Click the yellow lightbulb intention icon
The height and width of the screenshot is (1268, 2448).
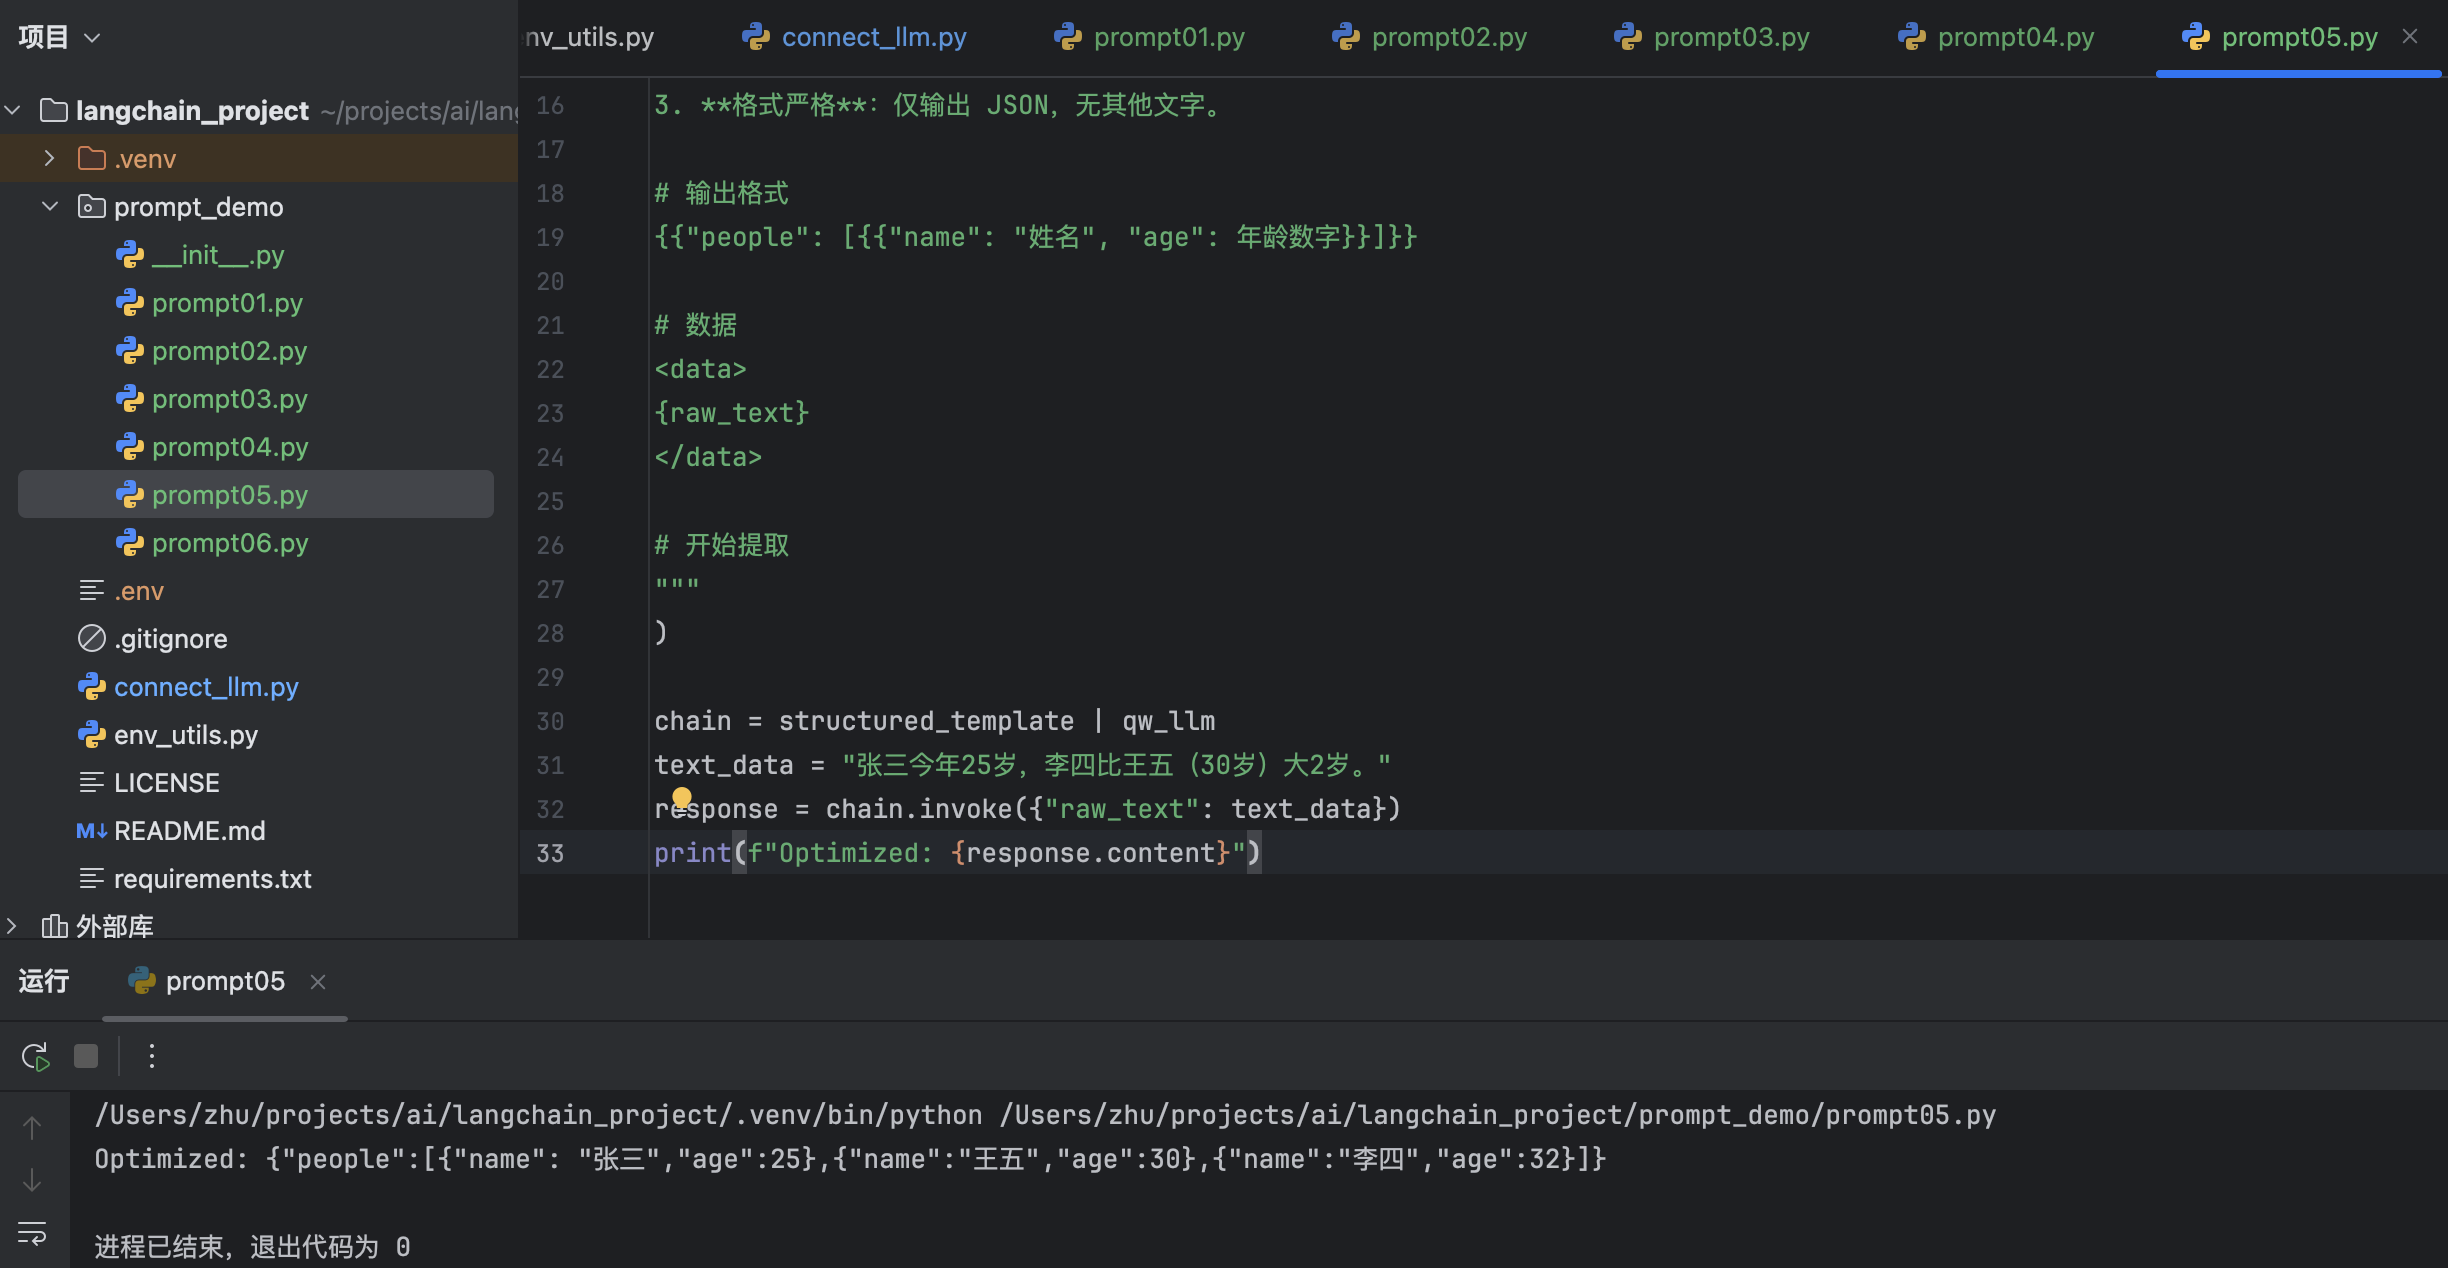[x=682, y=797]
